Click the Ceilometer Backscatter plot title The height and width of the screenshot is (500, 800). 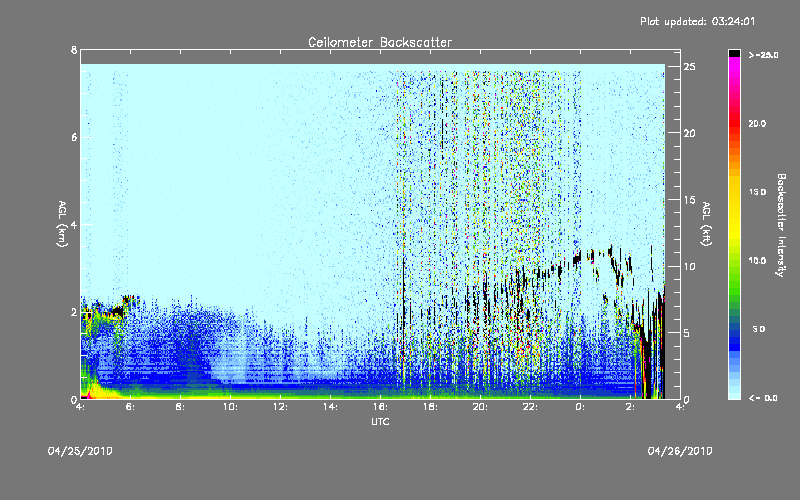(x=380, y=42)
